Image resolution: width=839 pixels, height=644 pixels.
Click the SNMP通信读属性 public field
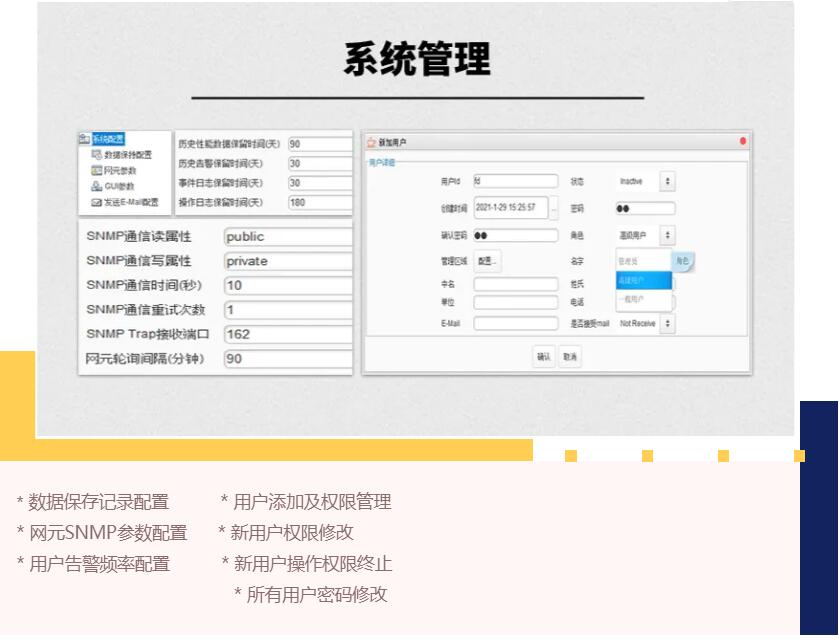pyautogui.click(x=287, y=238)
